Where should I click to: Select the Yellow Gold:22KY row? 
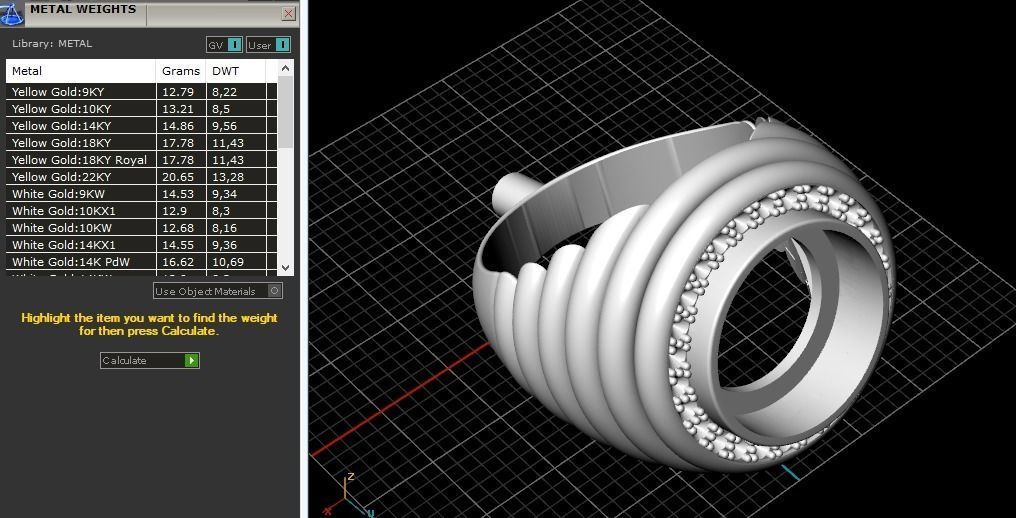click(x=142, y=176)
